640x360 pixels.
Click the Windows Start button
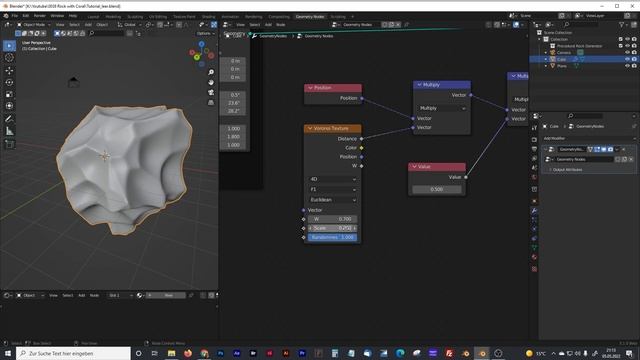tap(7, 353)
